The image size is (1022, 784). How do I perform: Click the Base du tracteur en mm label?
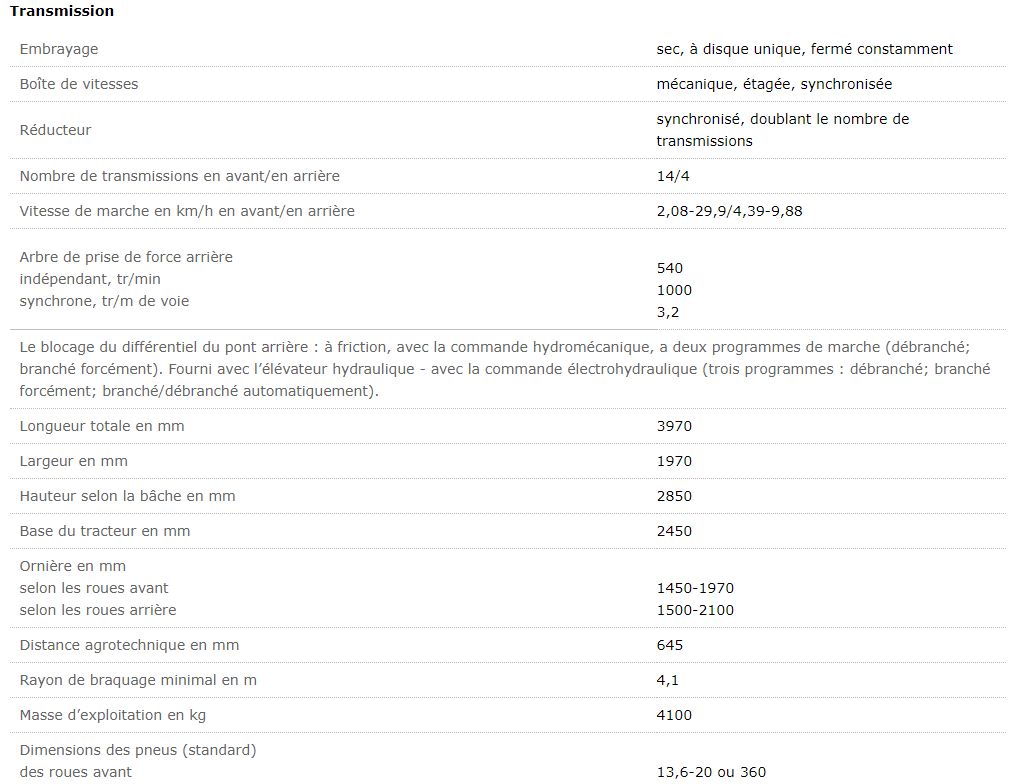(x=105, y=531)
